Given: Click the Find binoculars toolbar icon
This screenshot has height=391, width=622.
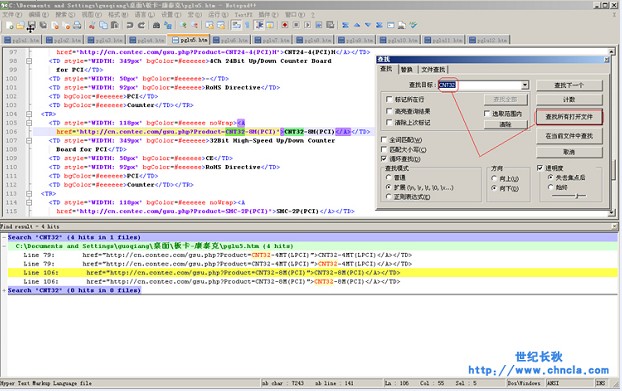Looking at the screenshot, I should [x=156, y=25].
